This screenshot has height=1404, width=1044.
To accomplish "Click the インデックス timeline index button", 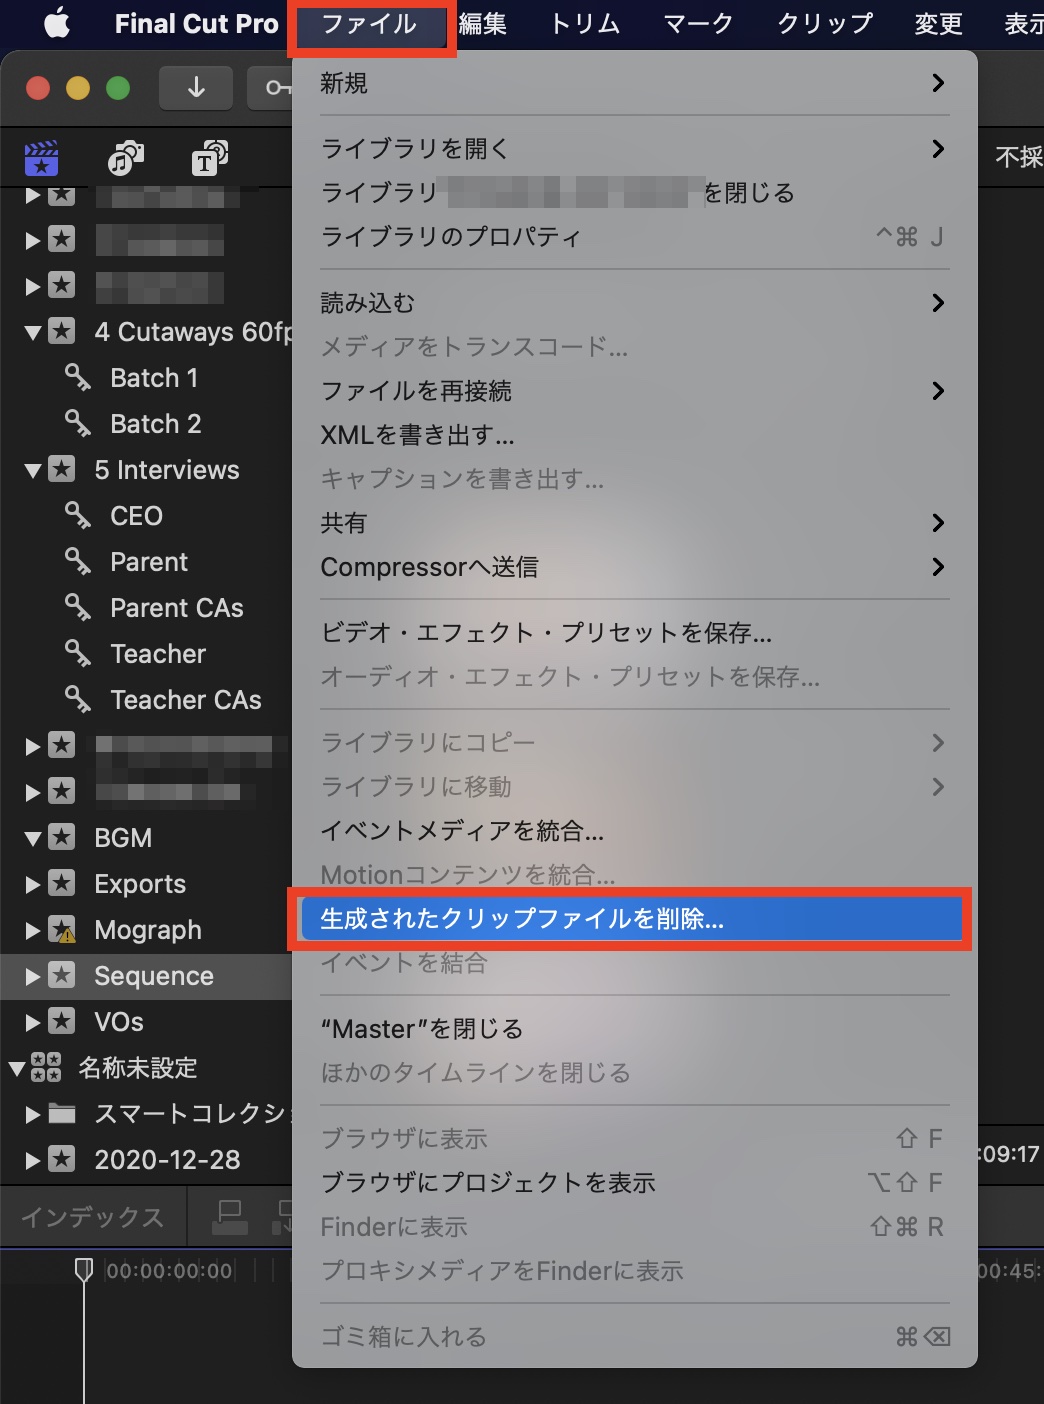I will 93,1217.
